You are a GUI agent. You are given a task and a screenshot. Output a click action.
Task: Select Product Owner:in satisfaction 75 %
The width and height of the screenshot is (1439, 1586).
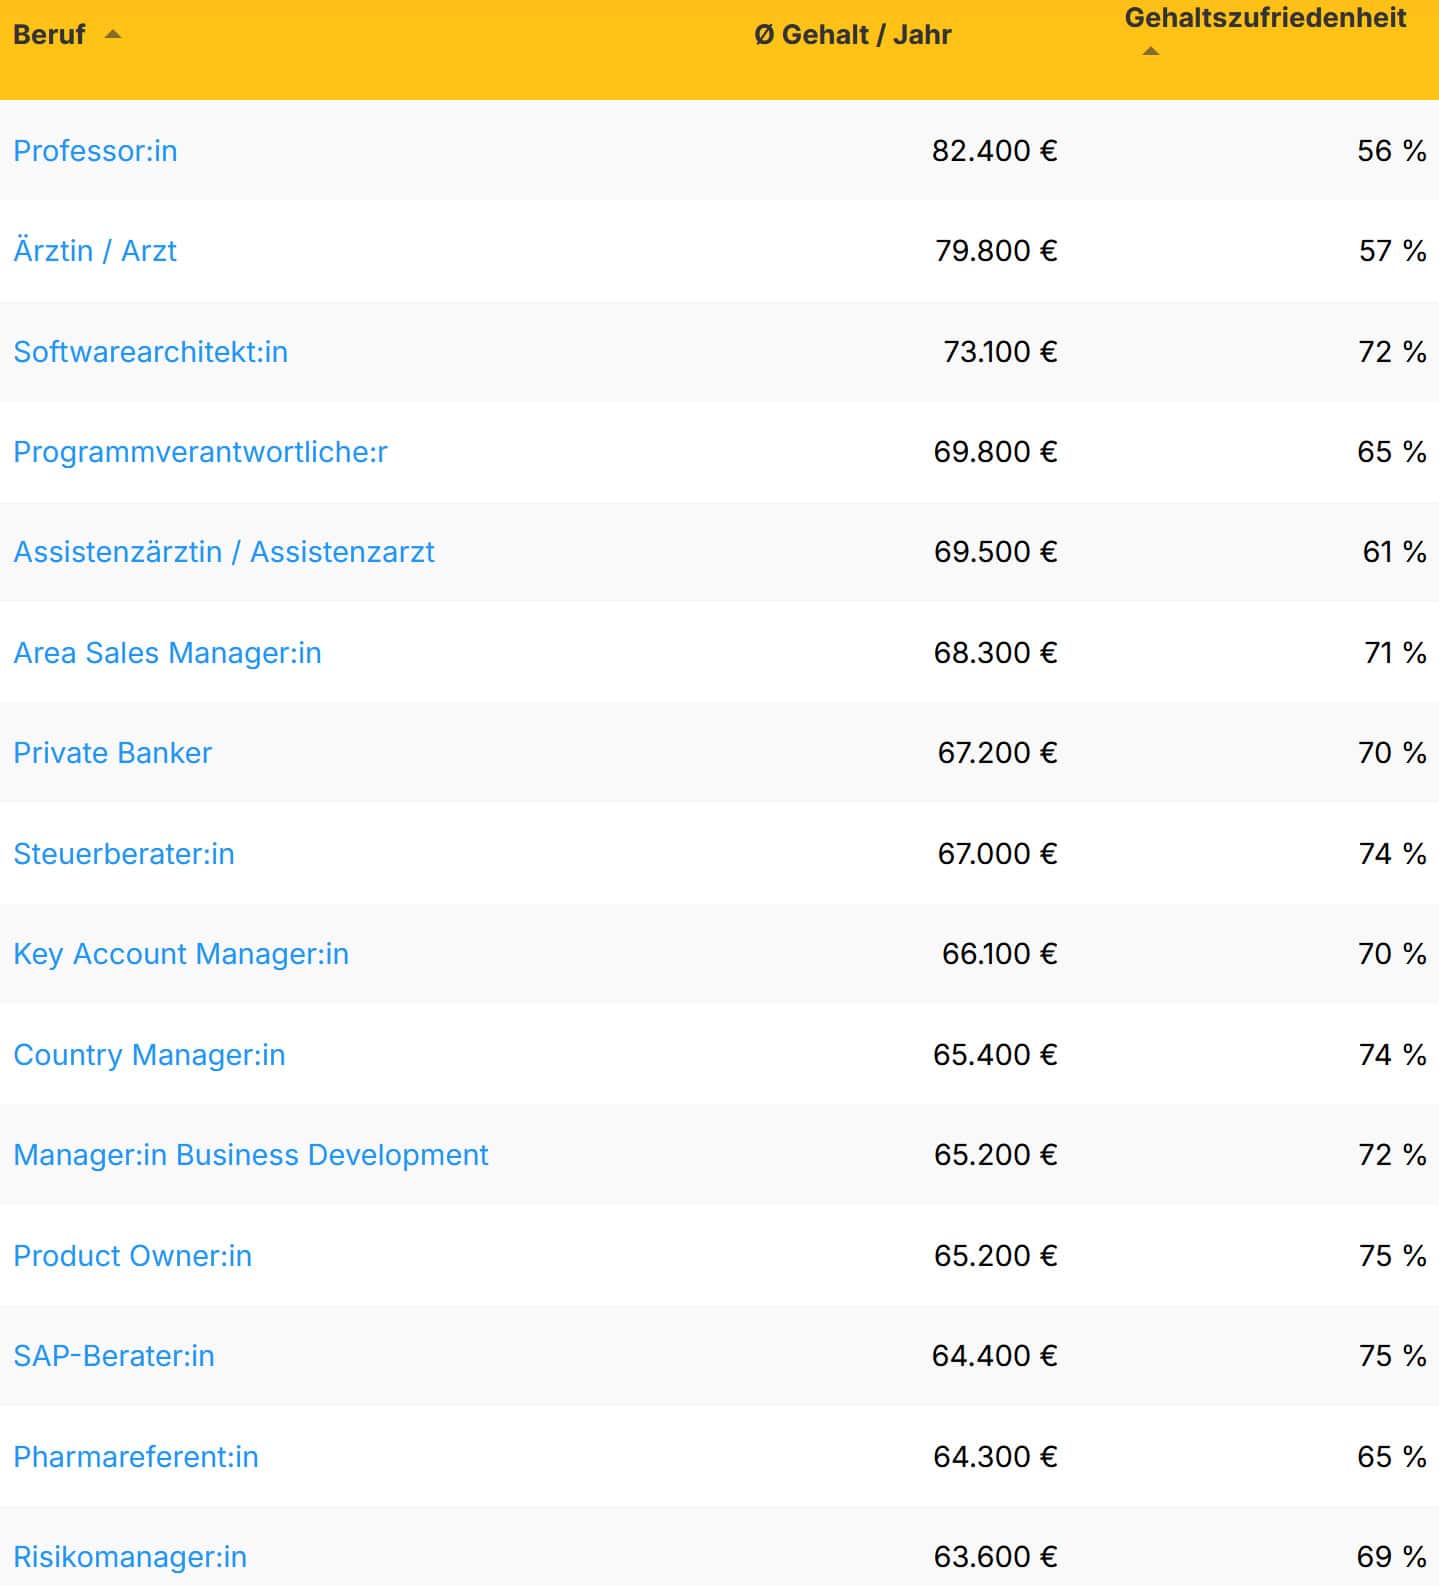pos(1392,1256)
